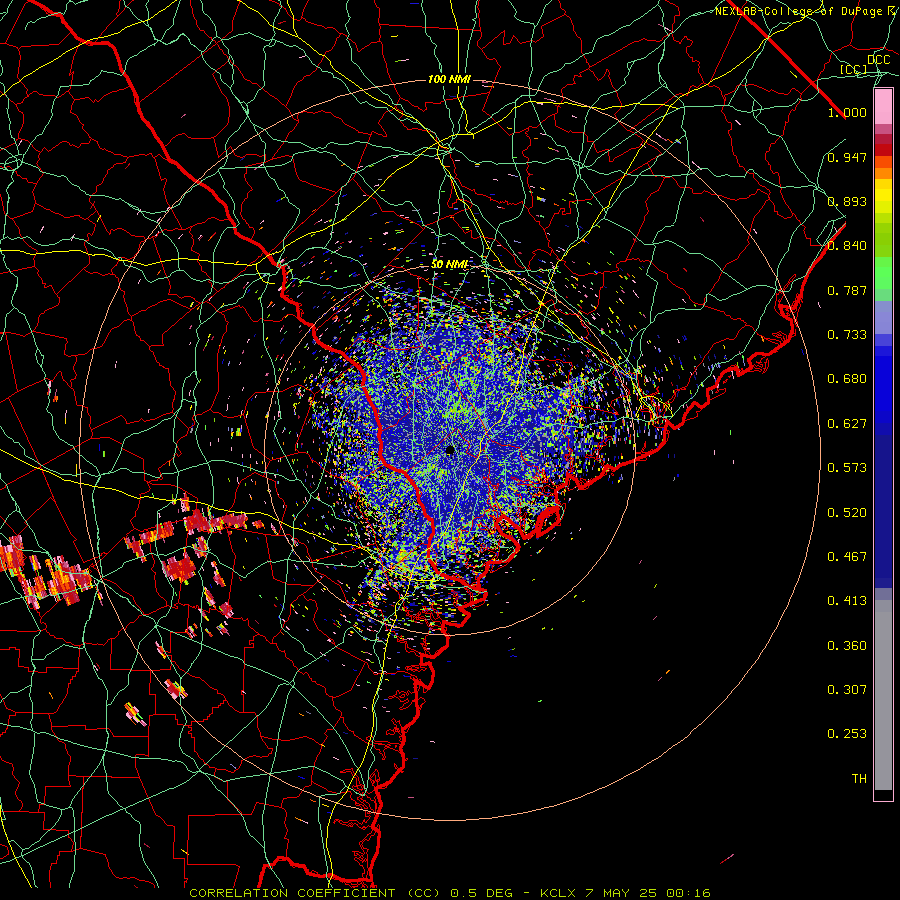Click the 0.360 legend value
The width and height of the screenshot is (900, 900).
pyautogui.click(x=847, y=646)
